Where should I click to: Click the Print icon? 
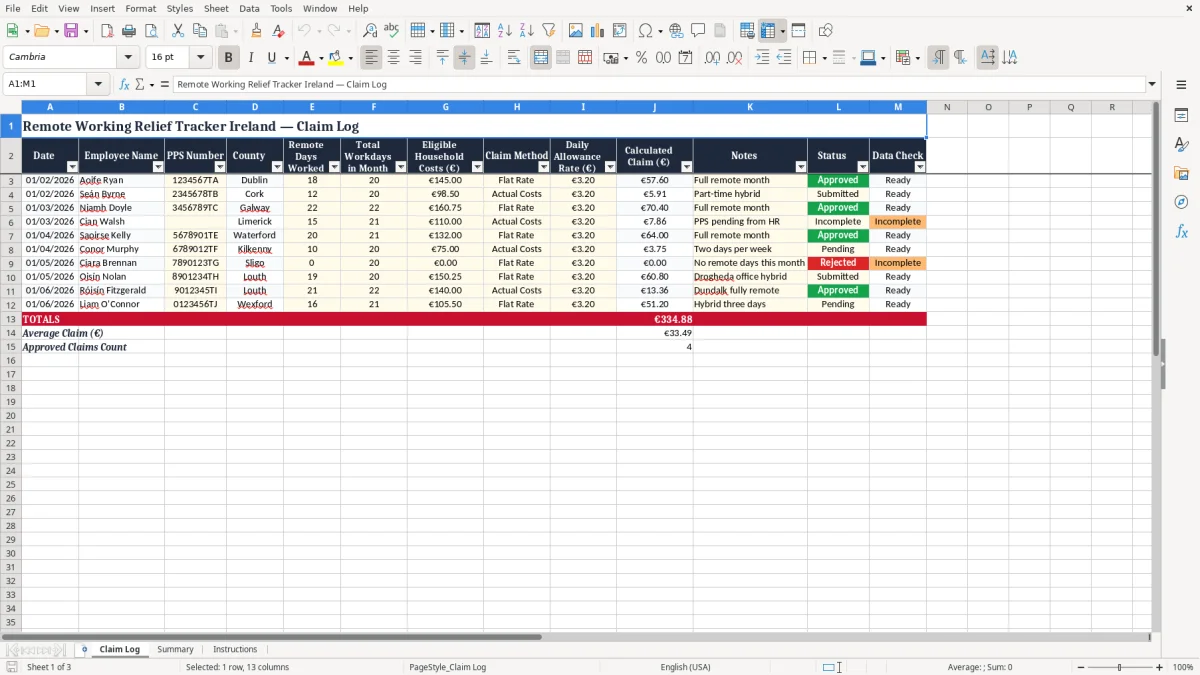(x=129, y=31)
